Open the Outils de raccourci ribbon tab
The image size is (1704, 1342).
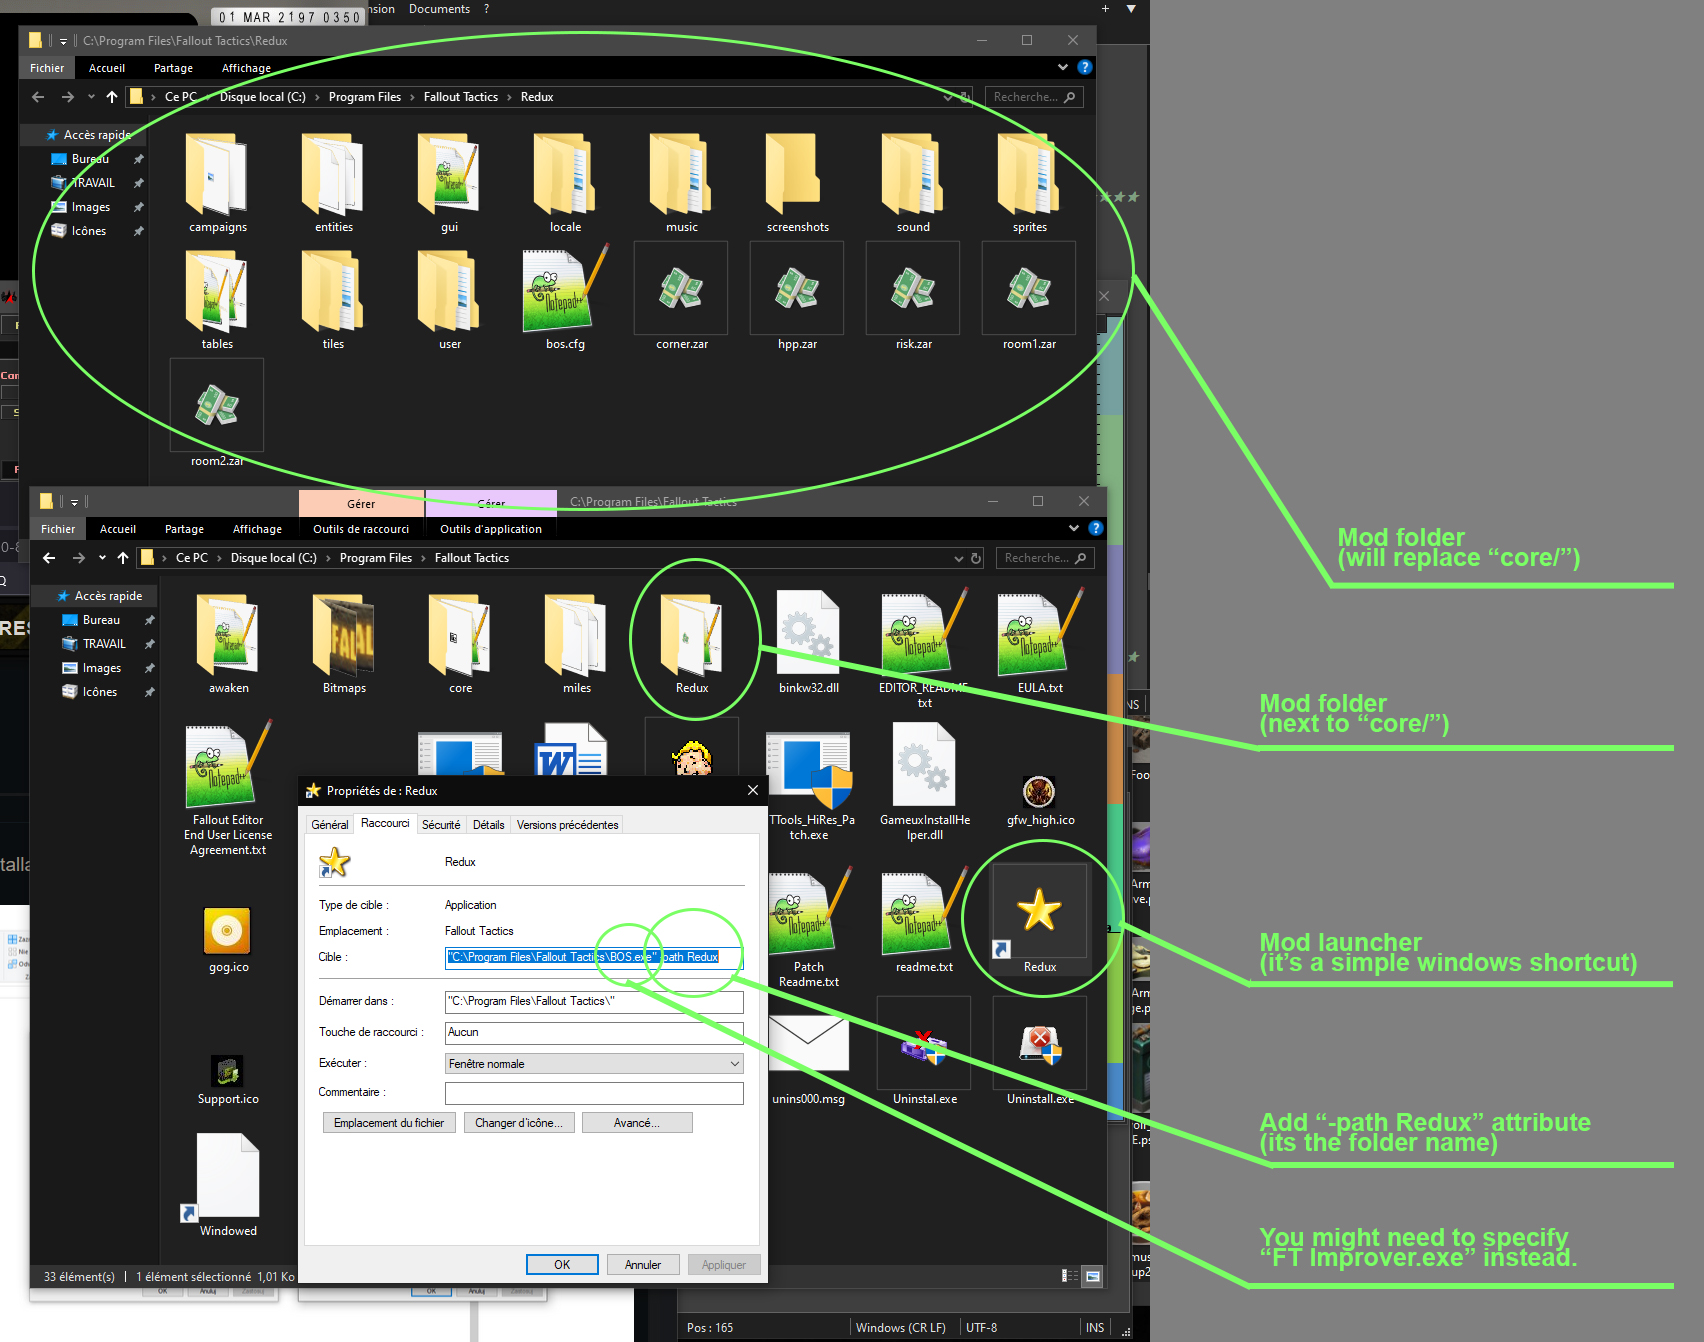click(x=361, y=529)
